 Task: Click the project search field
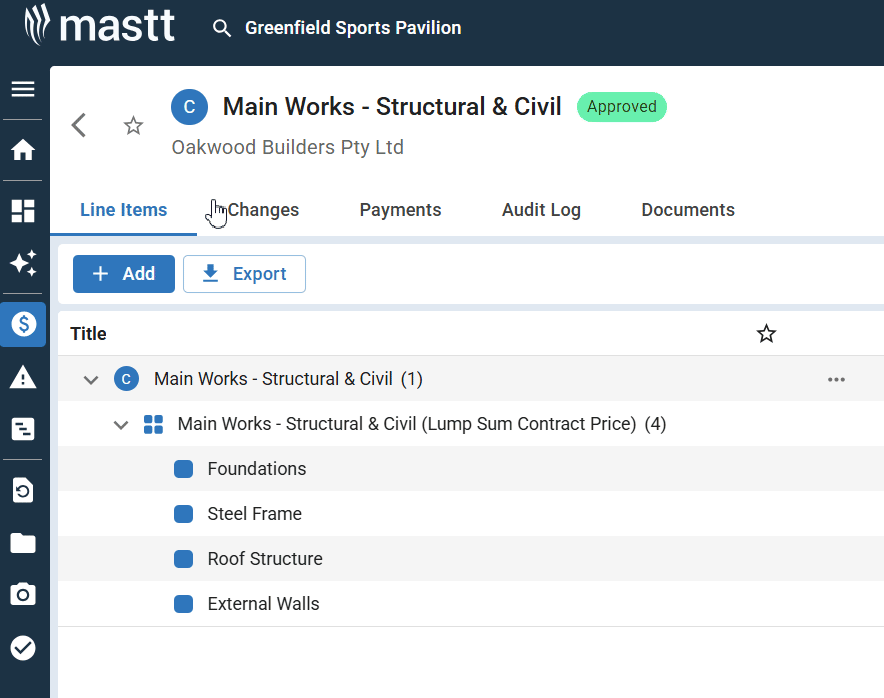click(353, 28)
